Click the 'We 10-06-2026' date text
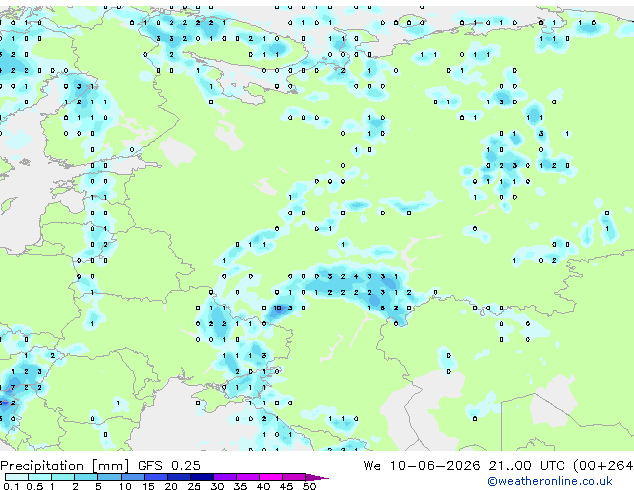This screenshot has height=490, width=634. [x=422, y=466]
